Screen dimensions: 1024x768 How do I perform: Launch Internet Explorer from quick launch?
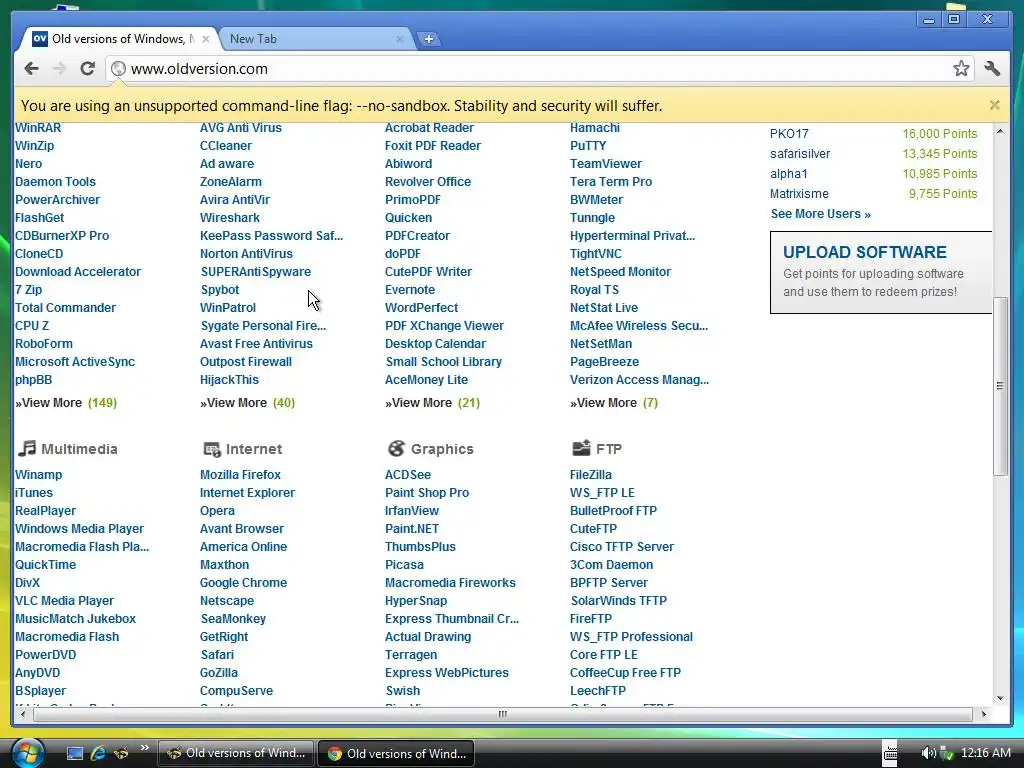(x=98, y=754)
